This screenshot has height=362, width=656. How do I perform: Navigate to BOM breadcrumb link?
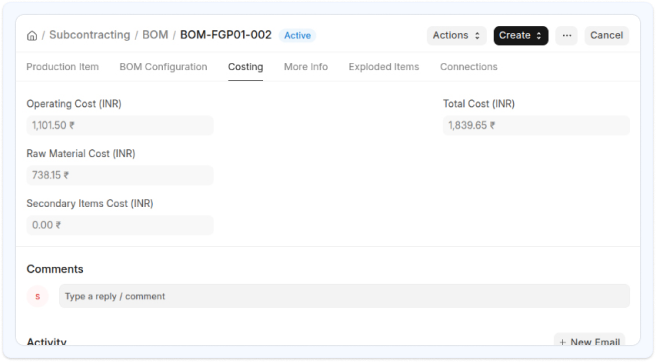(155, 35)
